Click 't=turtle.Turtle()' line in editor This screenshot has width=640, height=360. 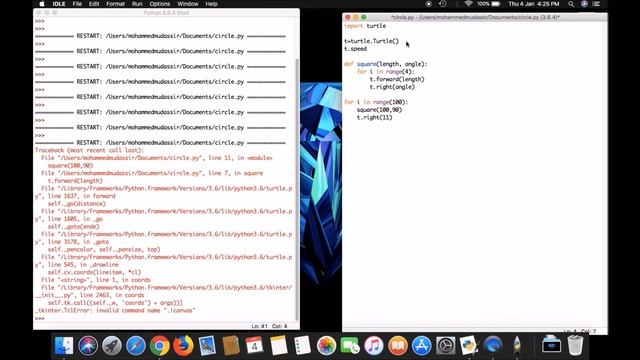pos(371,41)
